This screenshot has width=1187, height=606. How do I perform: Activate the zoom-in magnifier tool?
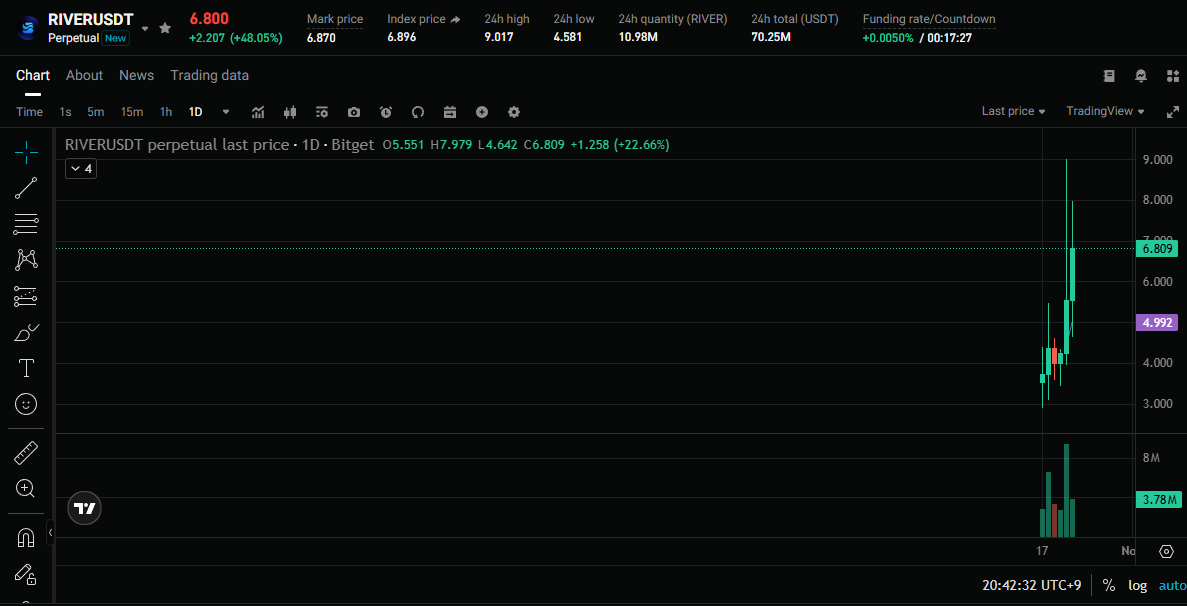coord(26,489)
